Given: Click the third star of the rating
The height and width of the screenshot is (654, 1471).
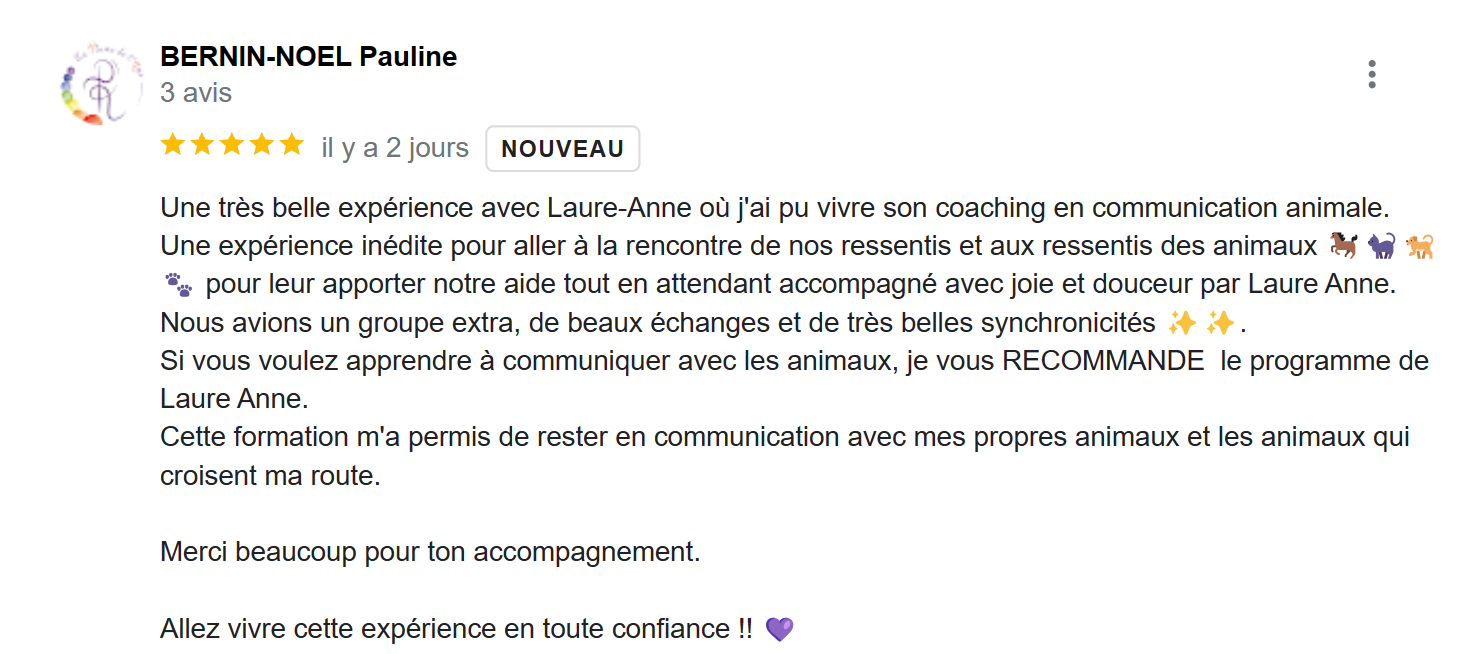Looking at the screenshot, I should (232, 146).
